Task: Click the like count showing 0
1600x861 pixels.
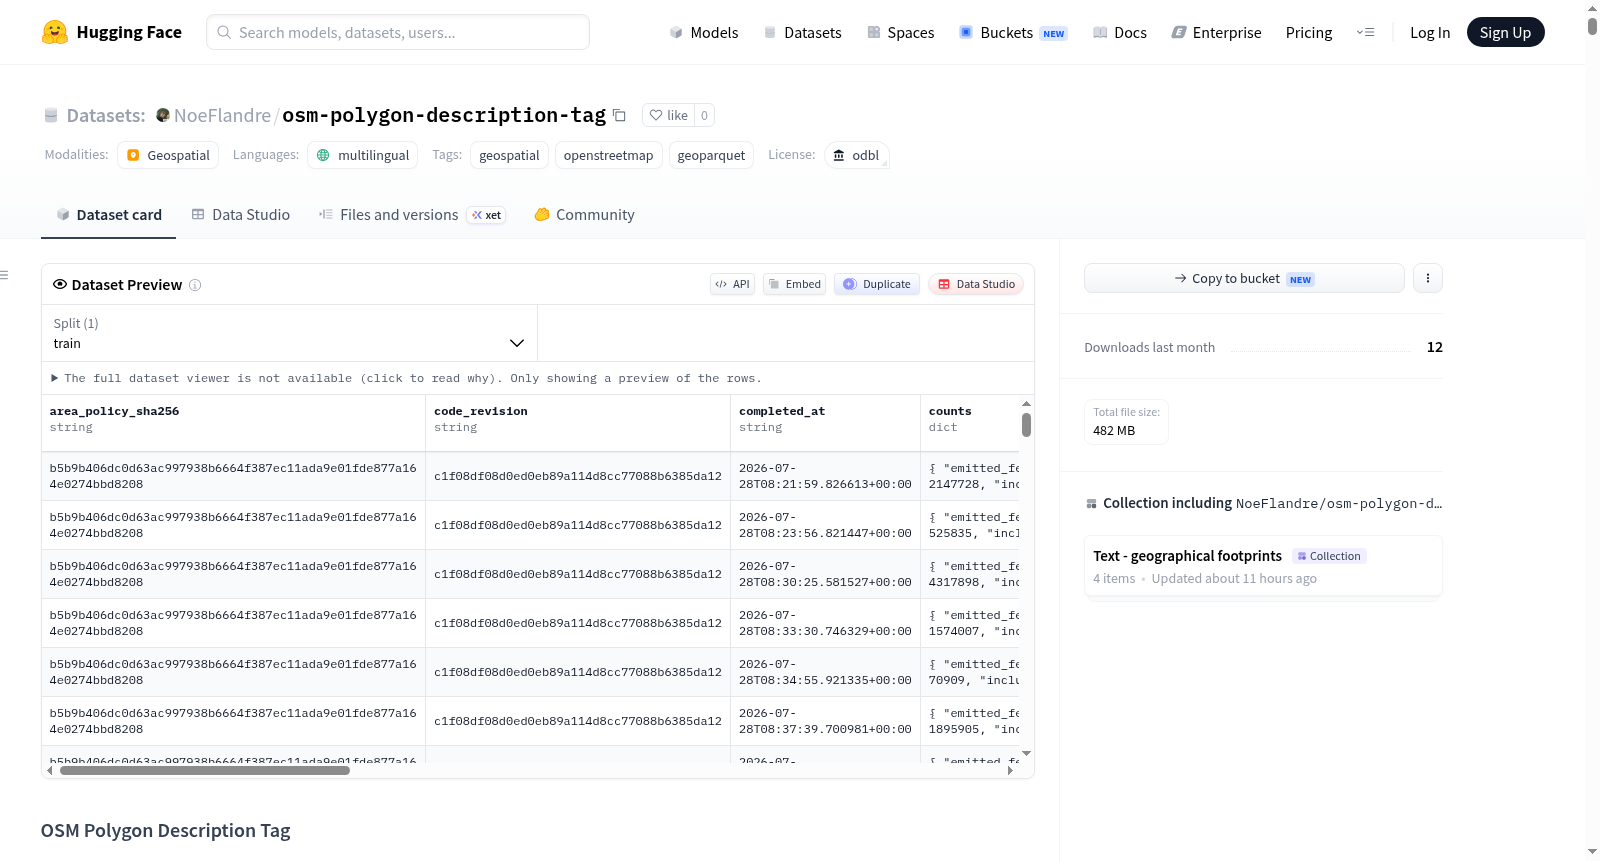Action: coord(704,115)
